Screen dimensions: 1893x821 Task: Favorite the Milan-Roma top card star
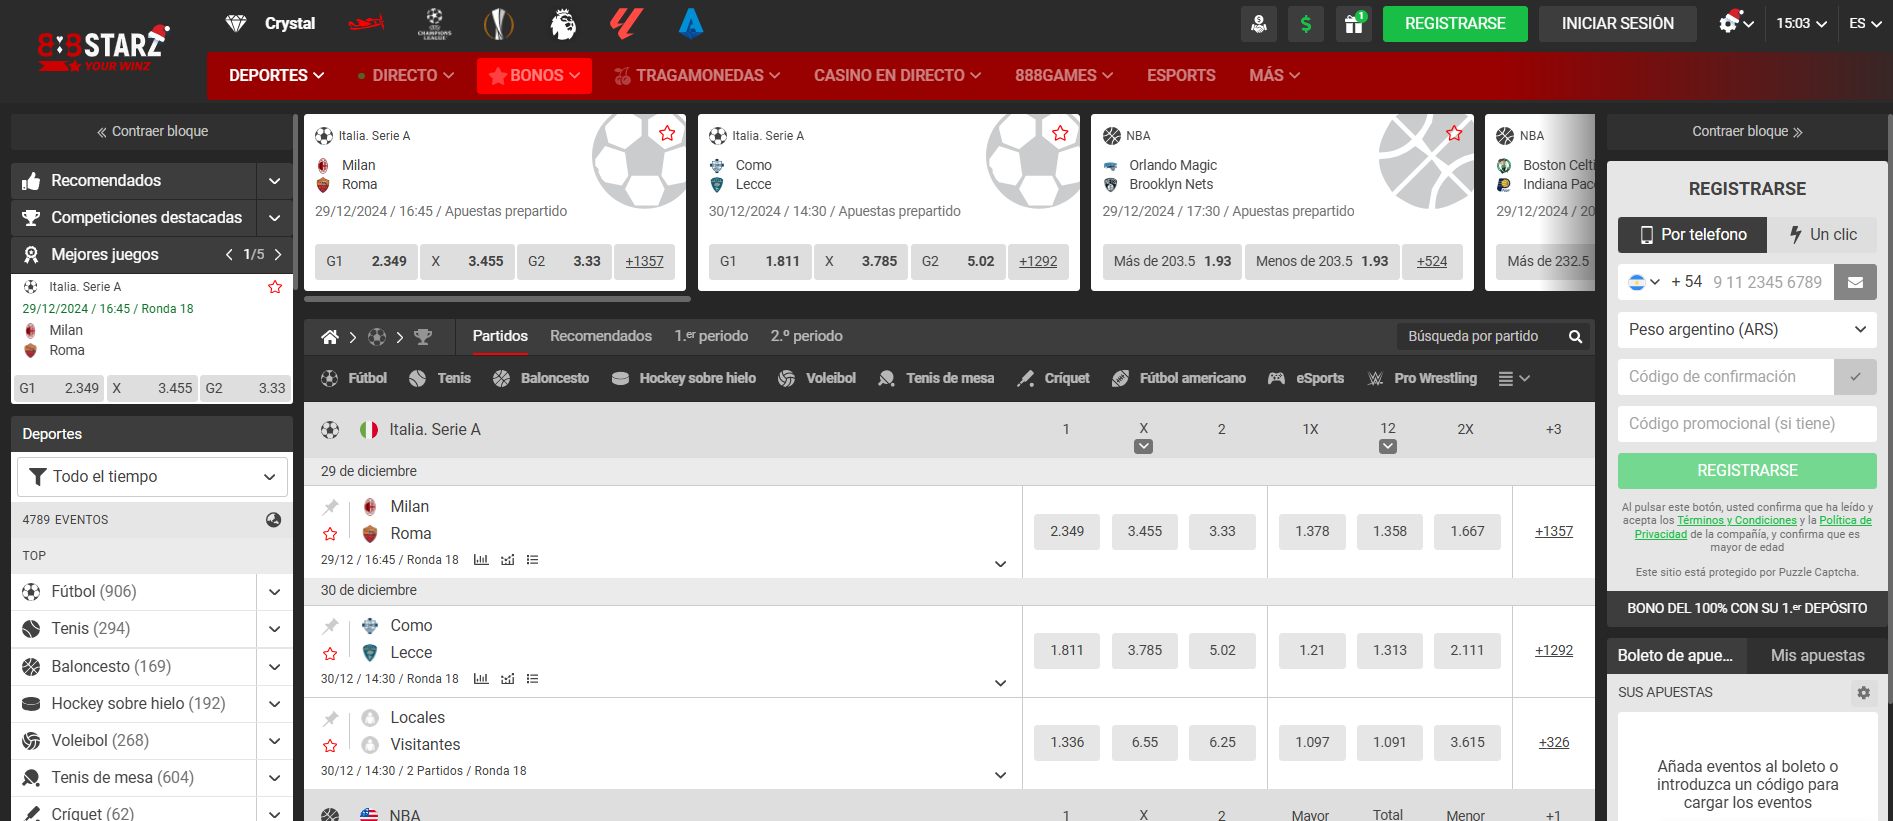(x=667, y=133)
